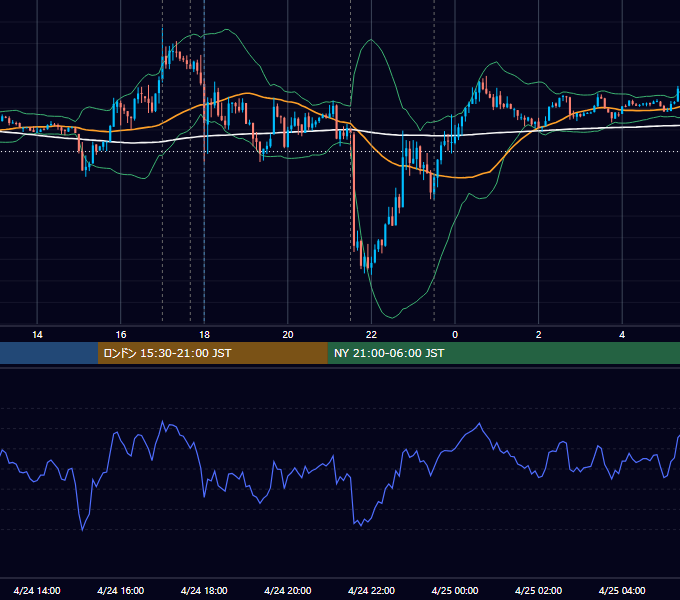Viewport: 680px width, 600px height.
Task: Click the 0 hour axis label
Action: pyautogui.click(x=455, y=335)
